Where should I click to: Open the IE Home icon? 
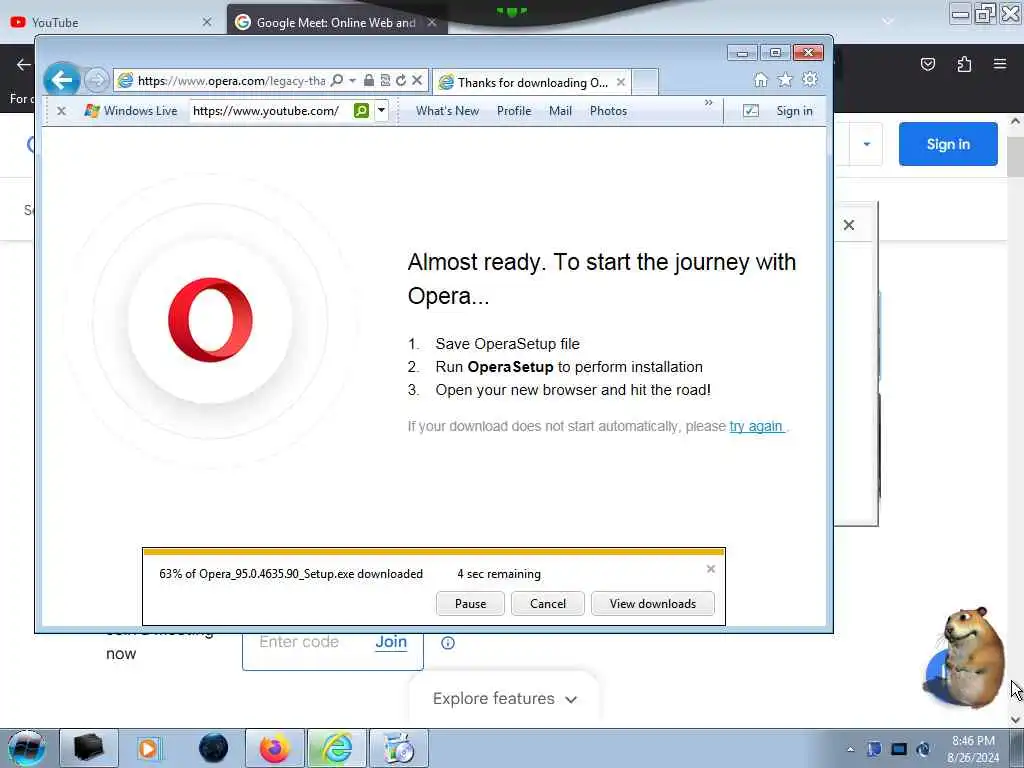761,80
